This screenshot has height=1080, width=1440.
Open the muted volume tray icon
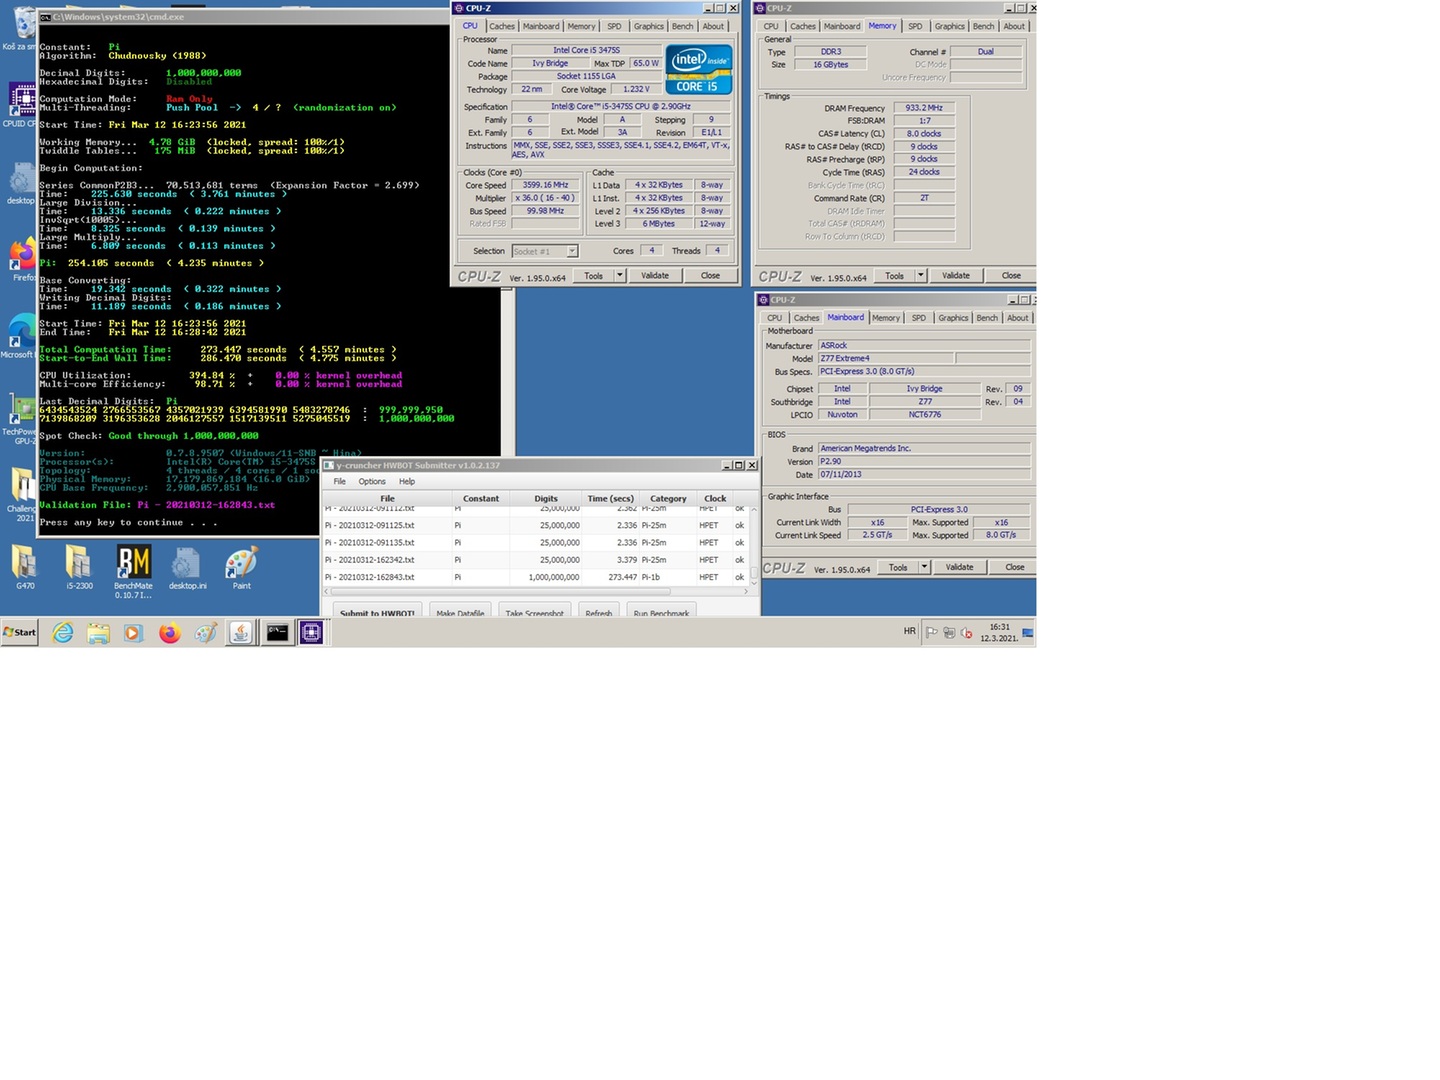[x=966, y=632]
